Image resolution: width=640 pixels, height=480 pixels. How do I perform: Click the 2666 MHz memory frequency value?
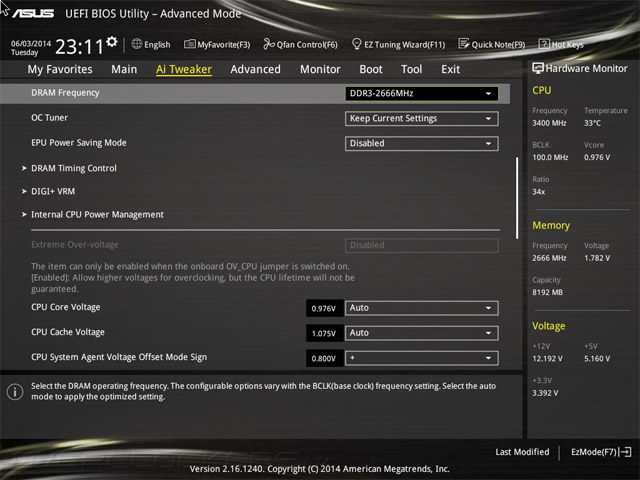(549, 258)
